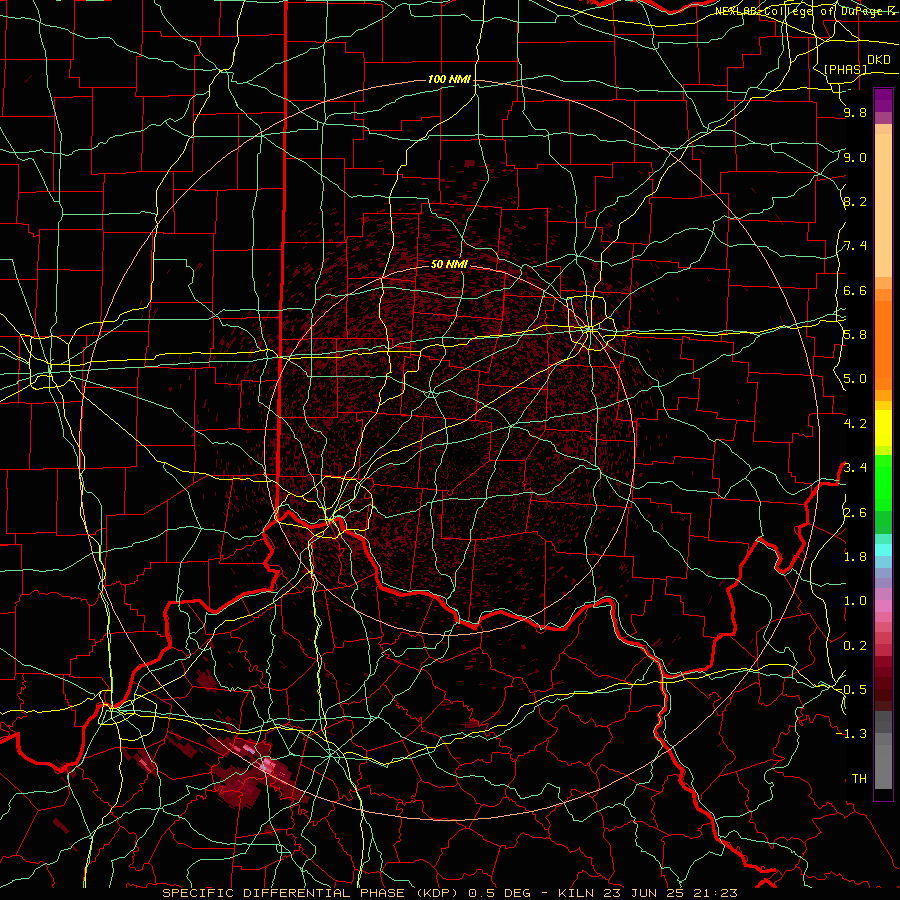Click the cyan swatch on the color bar
This screenshot has width=900, height=900.
point(883,550)
